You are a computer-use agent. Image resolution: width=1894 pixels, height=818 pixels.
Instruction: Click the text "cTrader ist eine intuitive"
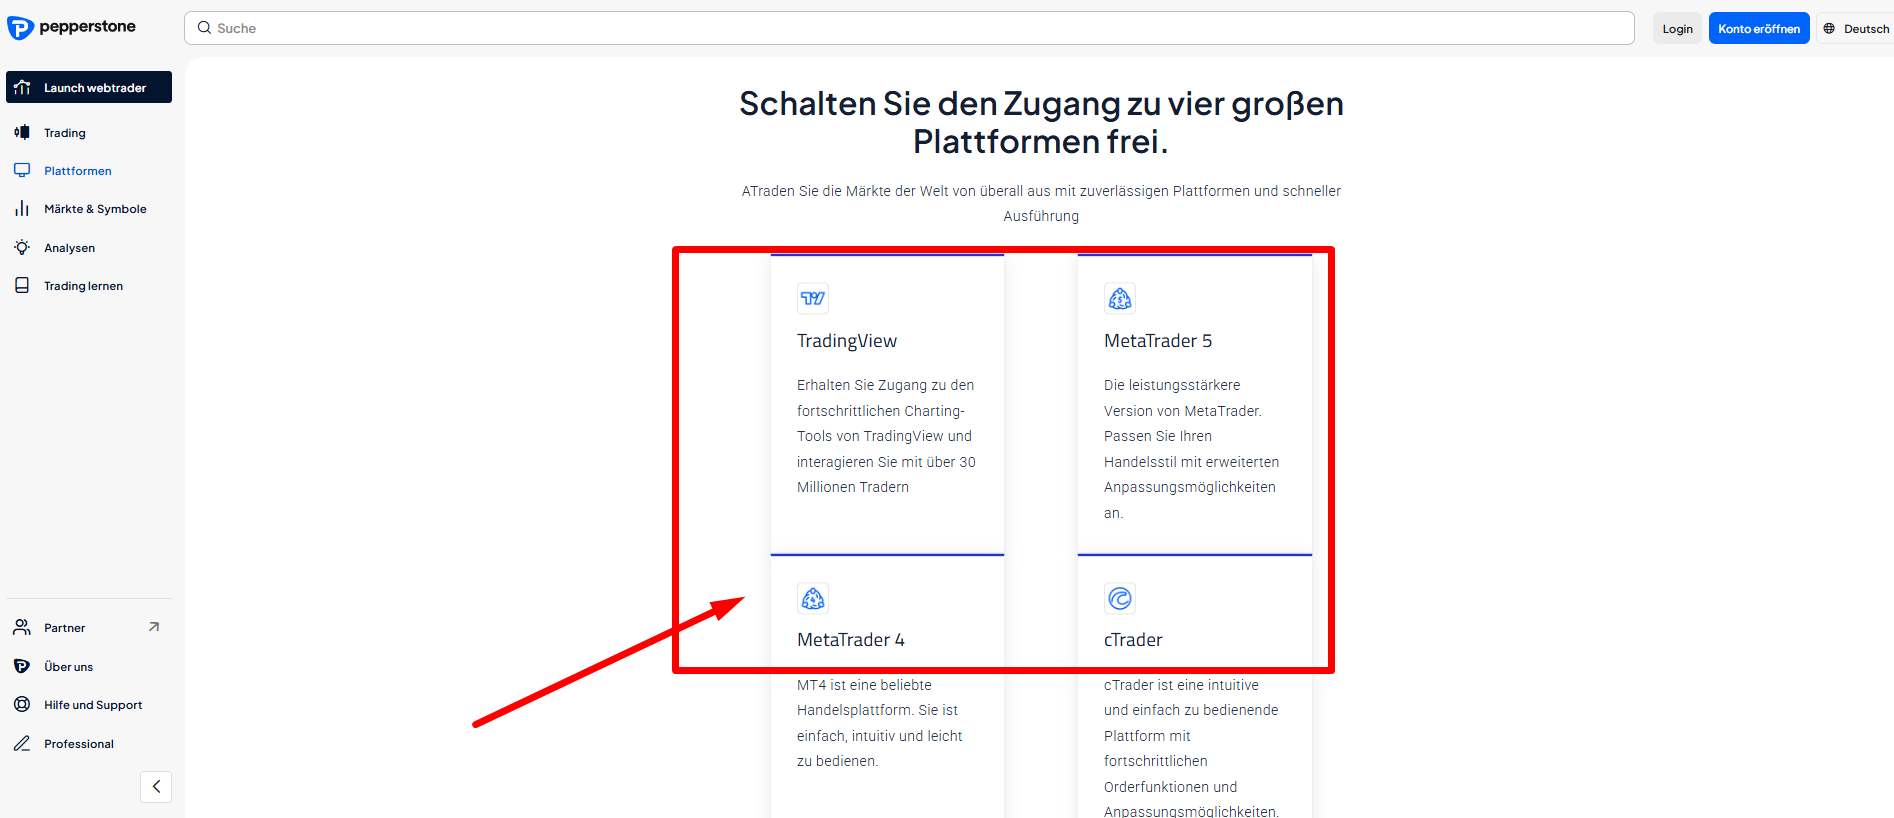[x=1181, y=685]
